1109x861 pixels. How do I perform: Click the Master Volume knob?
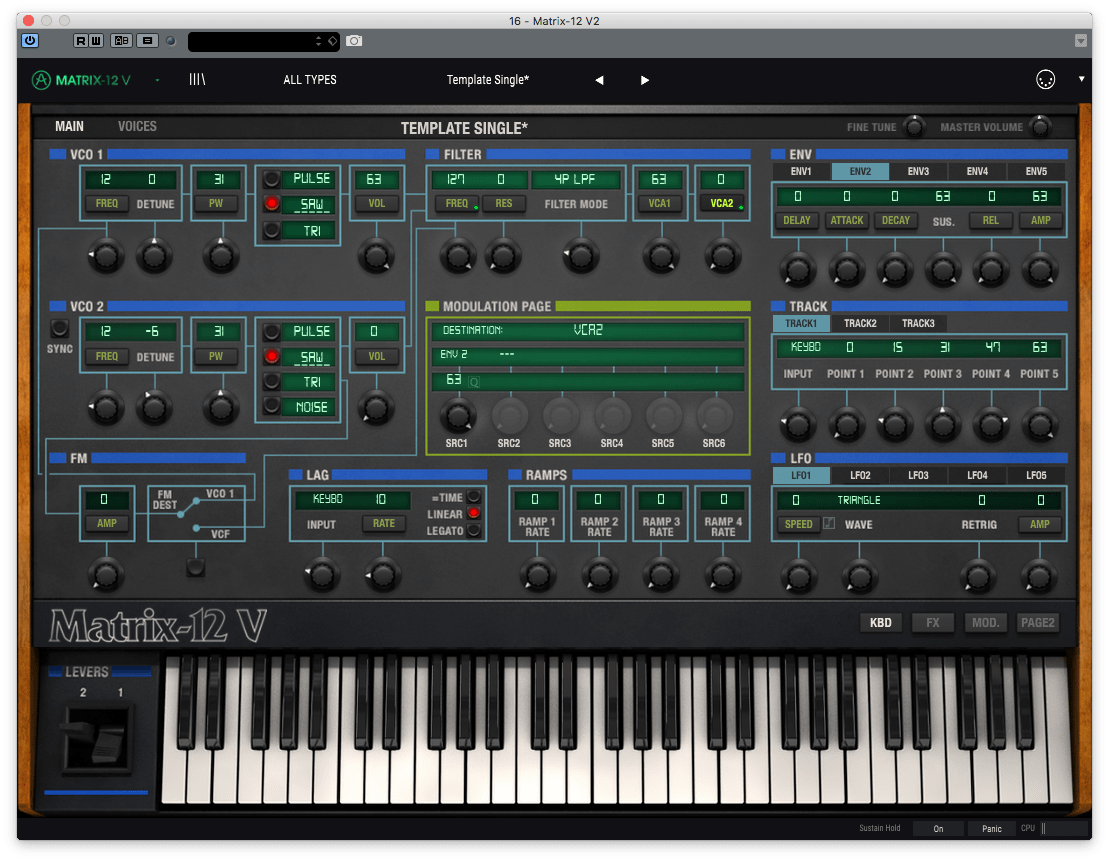click(1040, 127)
